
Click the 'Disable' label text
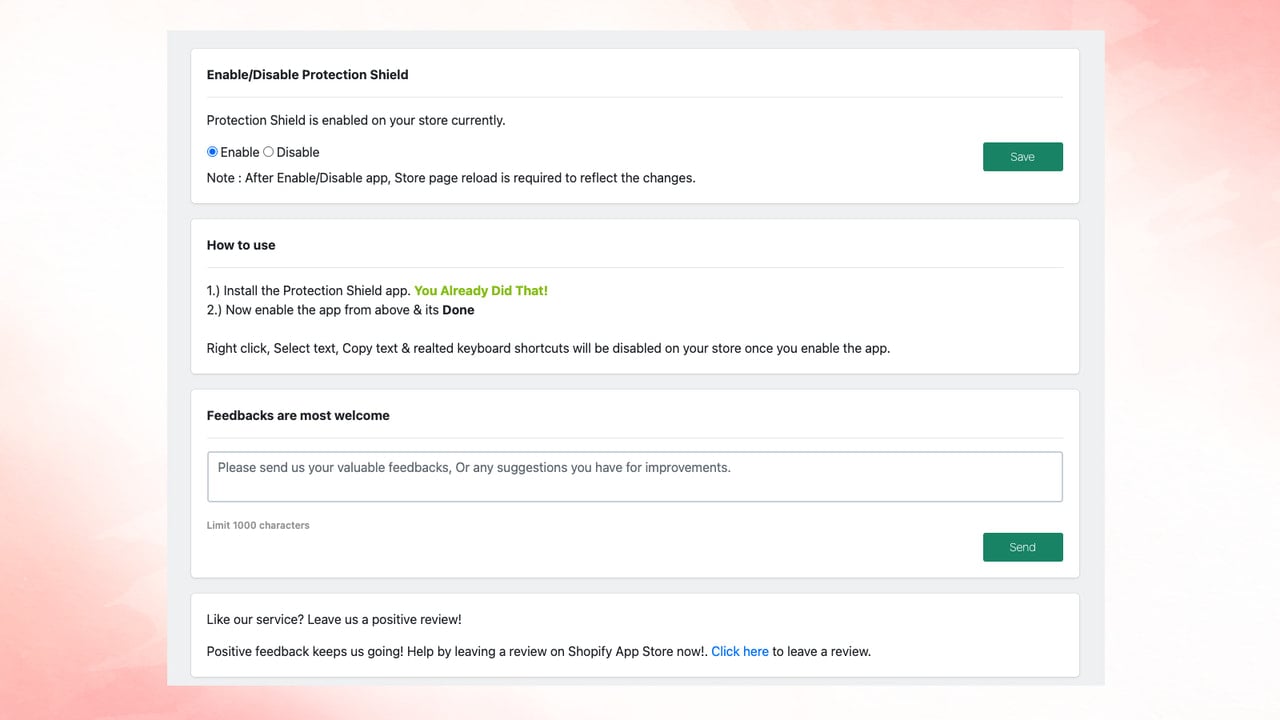298,152
